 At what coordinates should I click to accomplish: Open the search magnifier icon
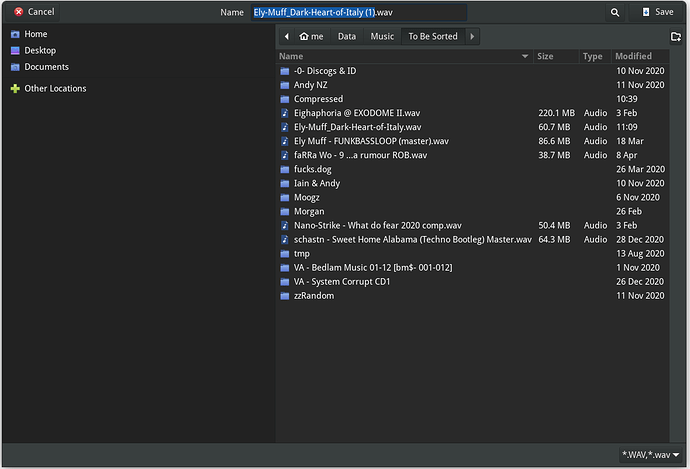(615, 12)
